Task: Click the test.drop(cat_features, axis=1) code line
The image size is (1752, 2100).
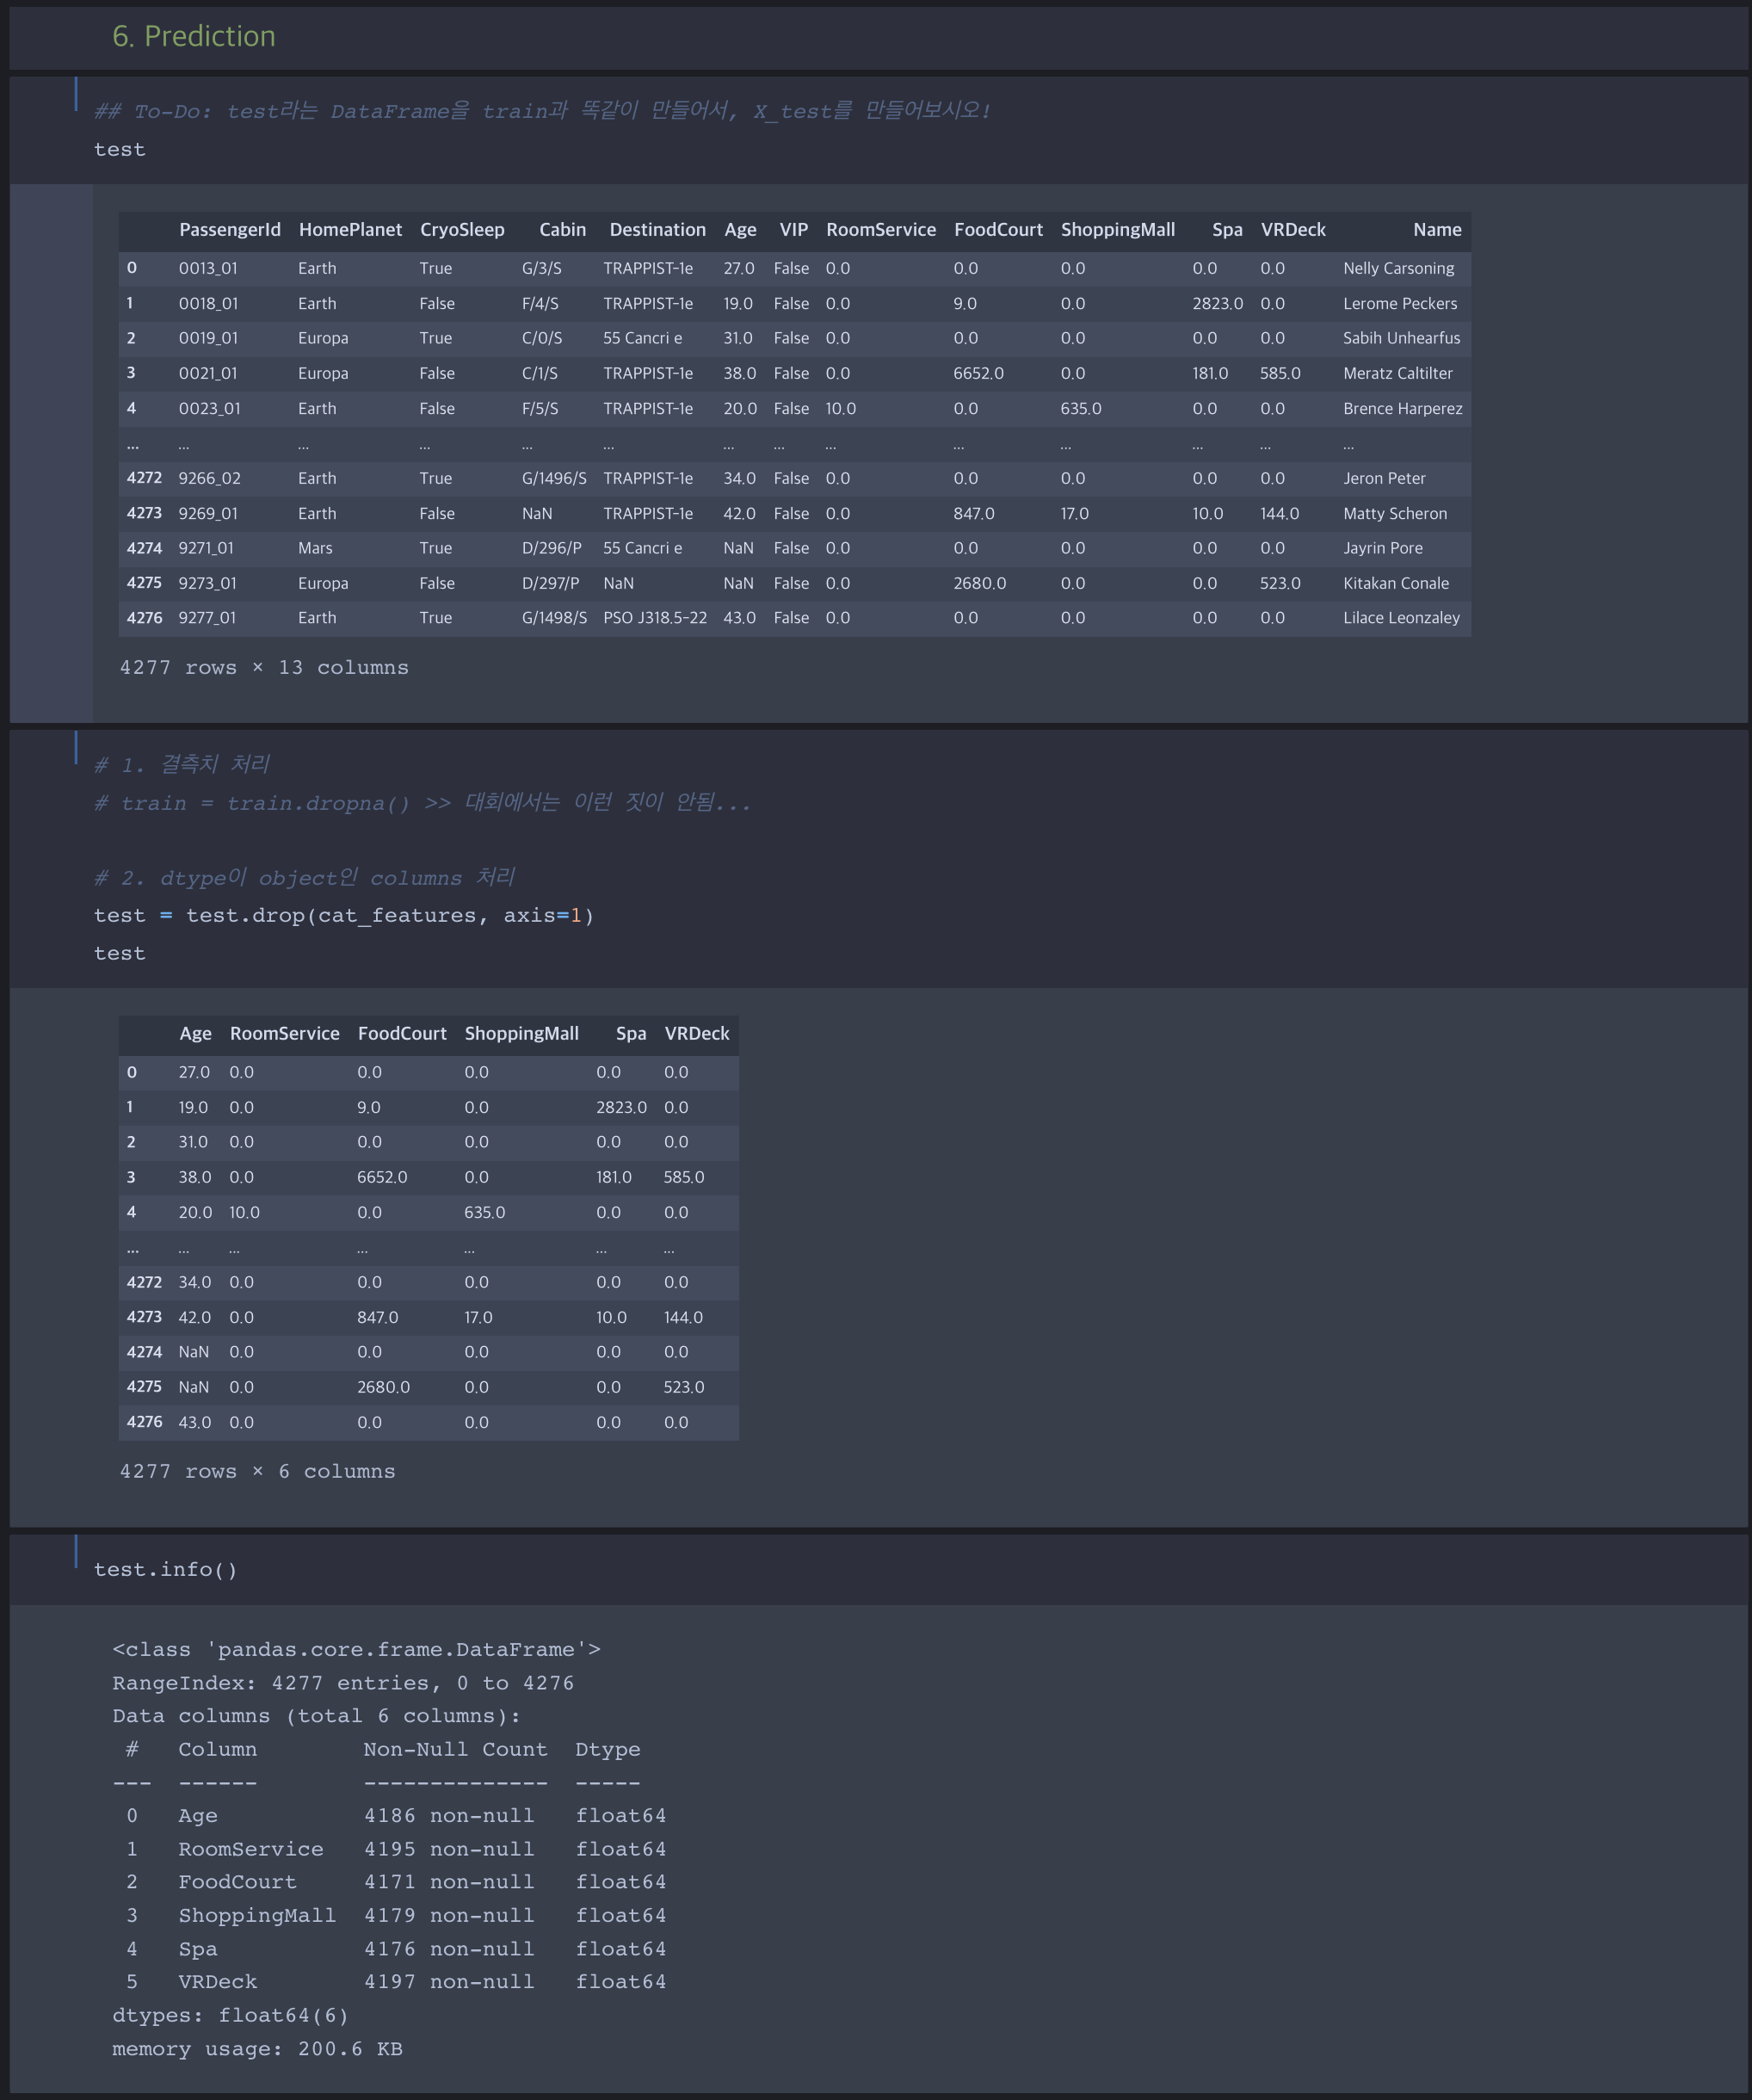Action: click(344, 915)
